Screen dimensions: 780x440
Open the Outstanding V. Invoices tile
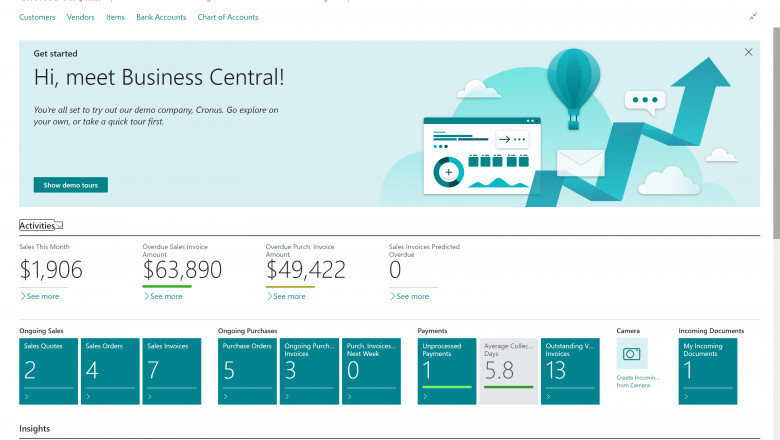point(570,371)
